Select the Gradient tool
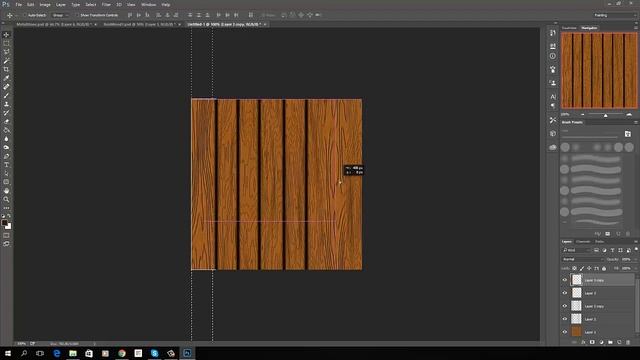The width and height of the screenshot is (640, 360). tap(6, 130)
